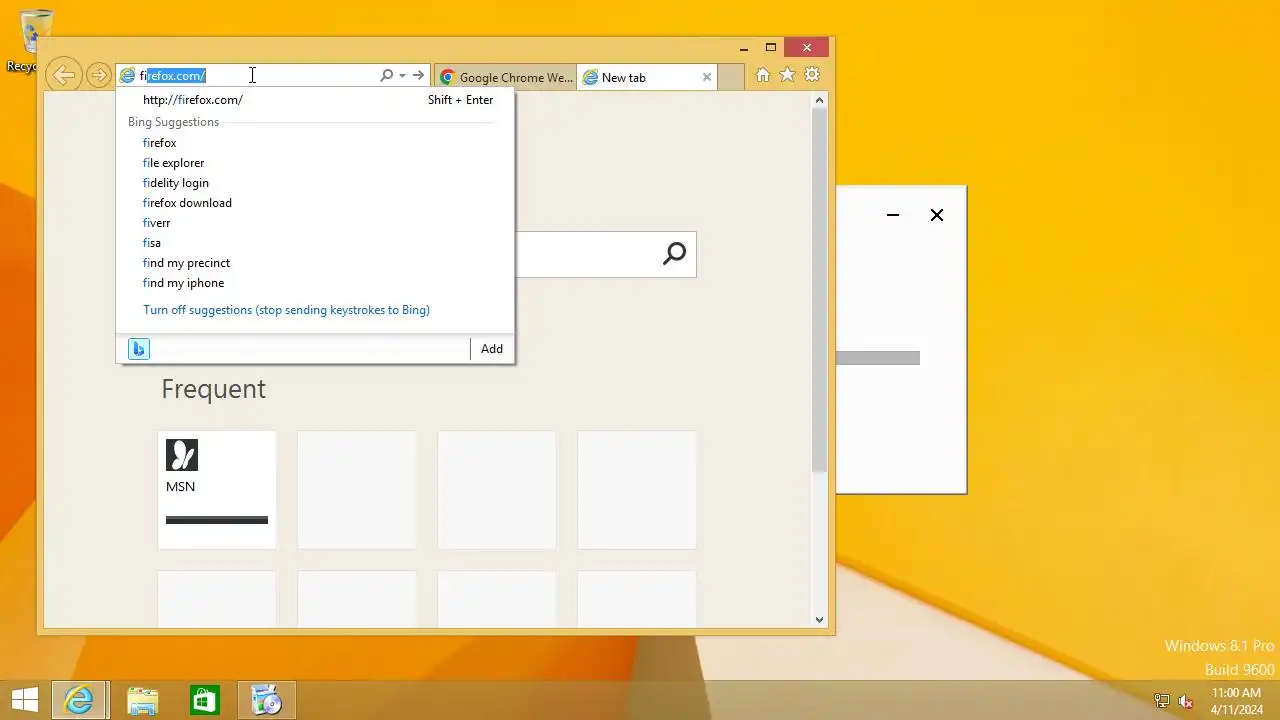Image resolution: width=1280 pixels, height=720 pixels.
Task: Open a blank new tab button
Action: point(731,77)
